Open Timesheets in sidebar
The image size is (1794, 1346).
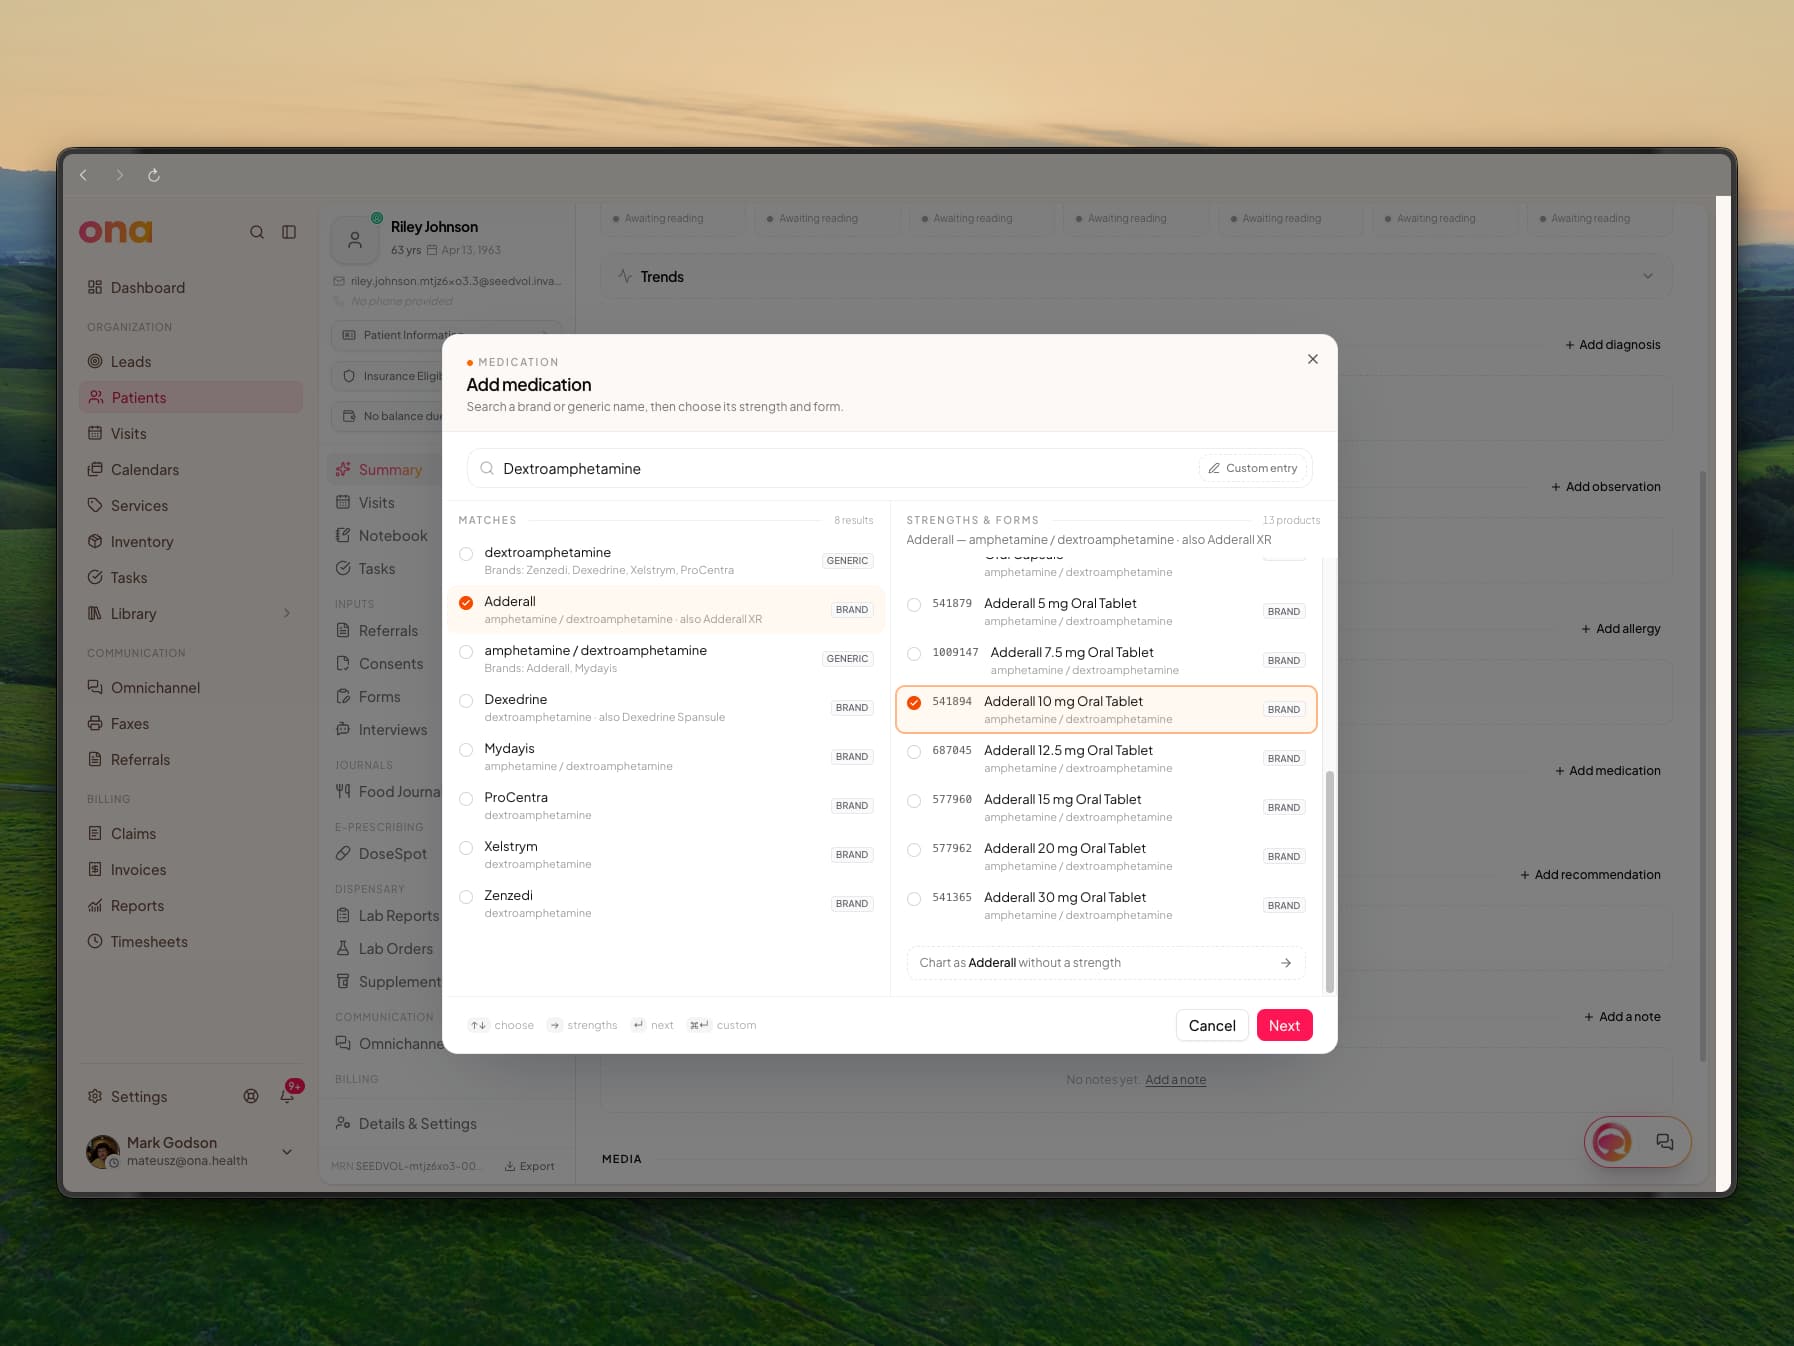click(190, 942)
